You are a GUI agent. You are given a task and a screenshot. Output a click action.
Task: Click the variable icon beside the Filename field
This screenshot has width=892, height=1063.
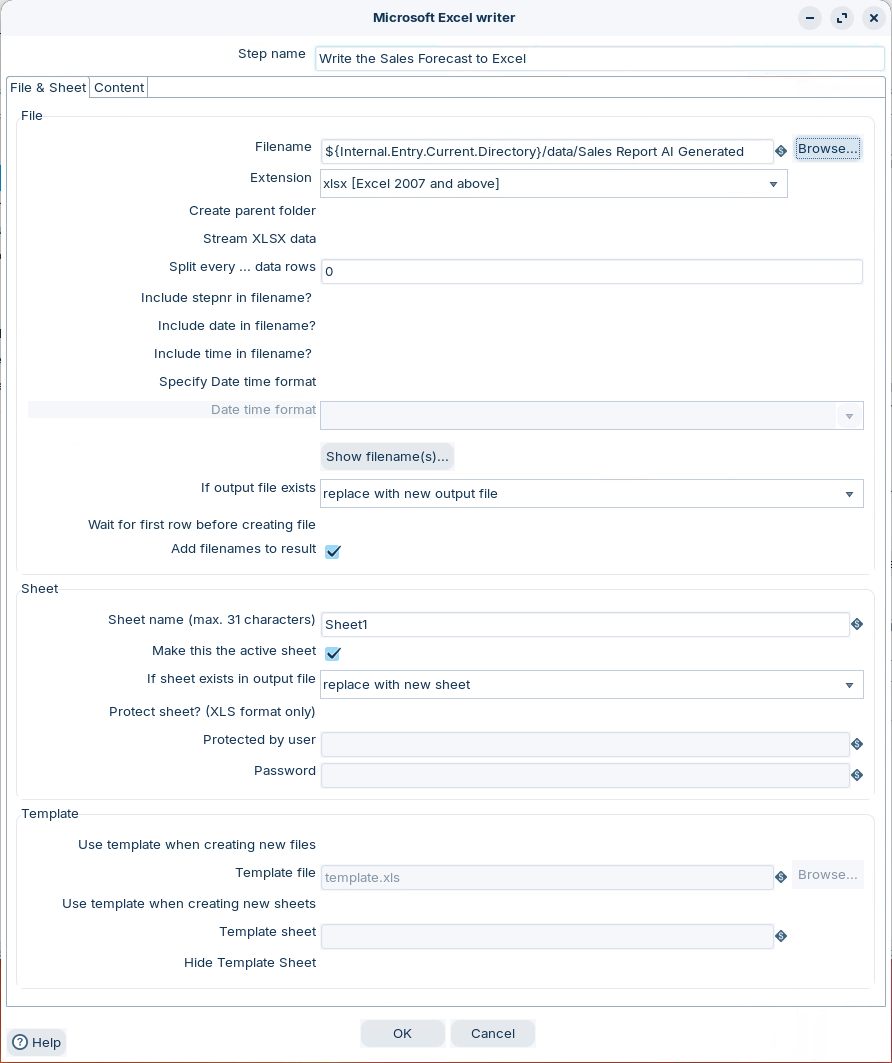tap(781, 151)
